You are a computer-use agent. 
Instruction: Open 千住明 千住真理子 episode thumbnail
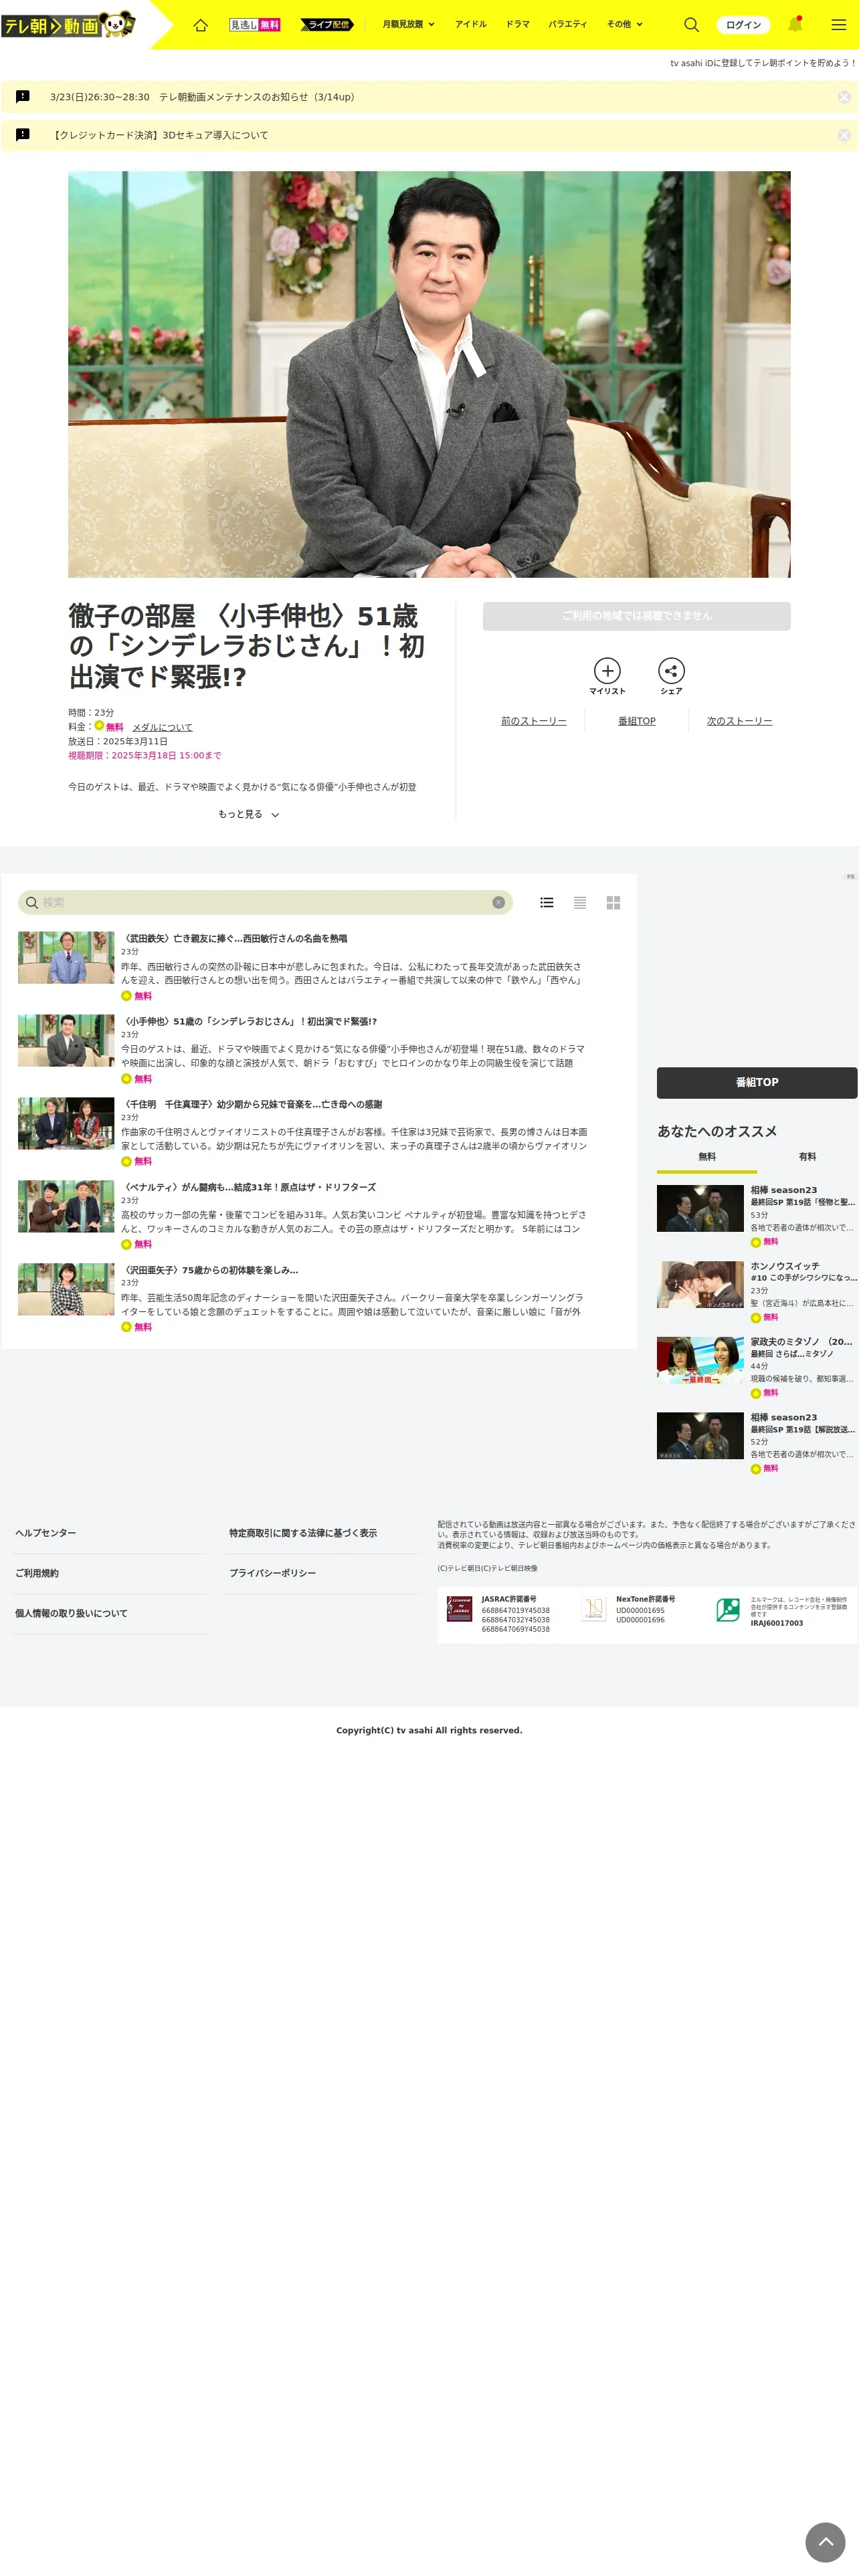click(x=66, y=1123)
